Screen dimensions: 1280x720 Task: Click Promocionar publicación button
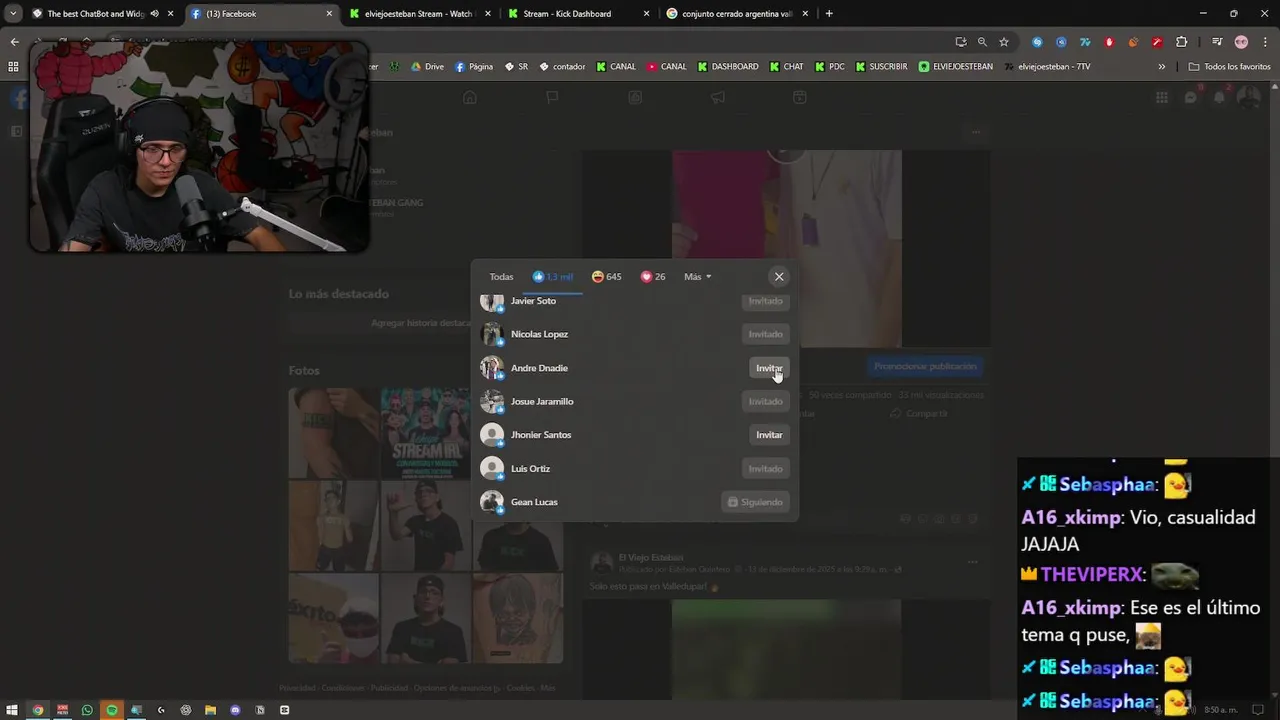(x=925, y=367)
